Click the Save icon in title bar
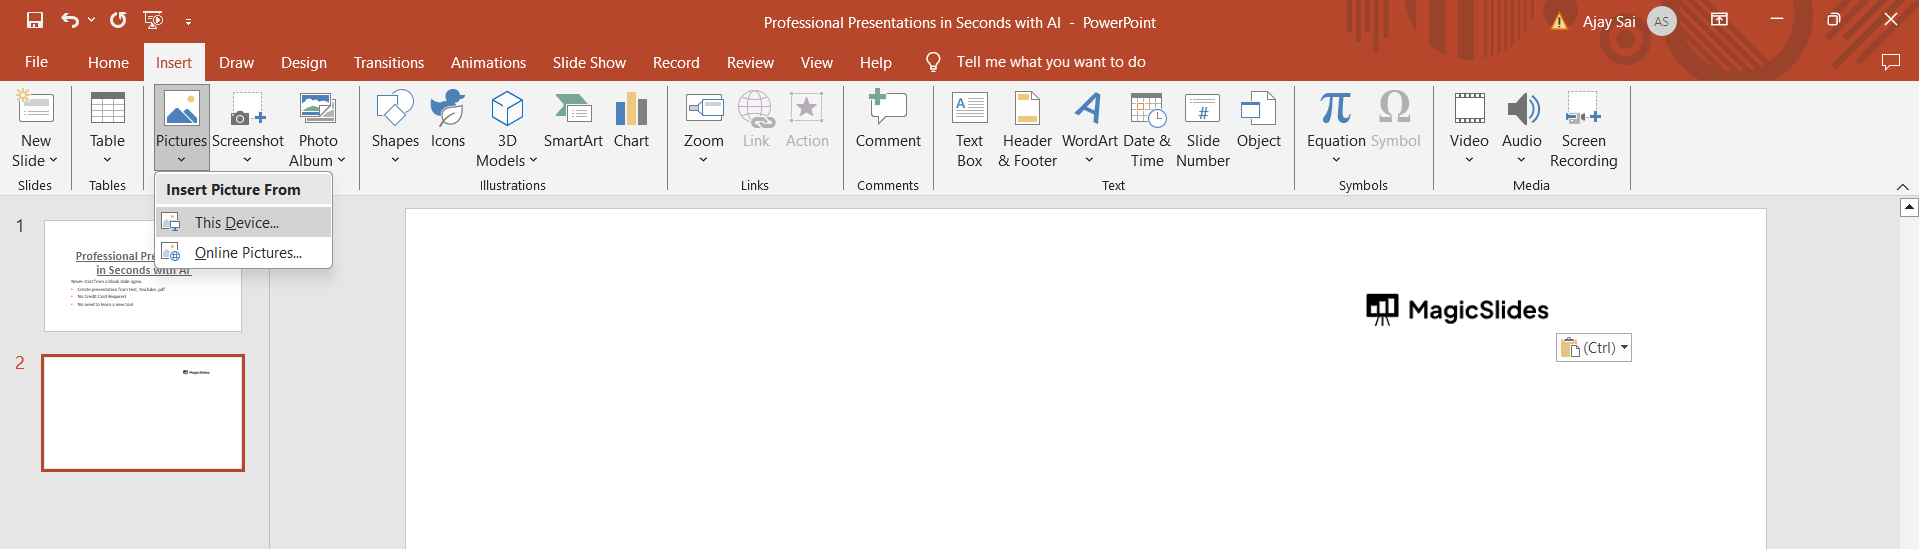Image resolution: width=1919 pixels, height=549 pixels. click(x=35, y=20)
